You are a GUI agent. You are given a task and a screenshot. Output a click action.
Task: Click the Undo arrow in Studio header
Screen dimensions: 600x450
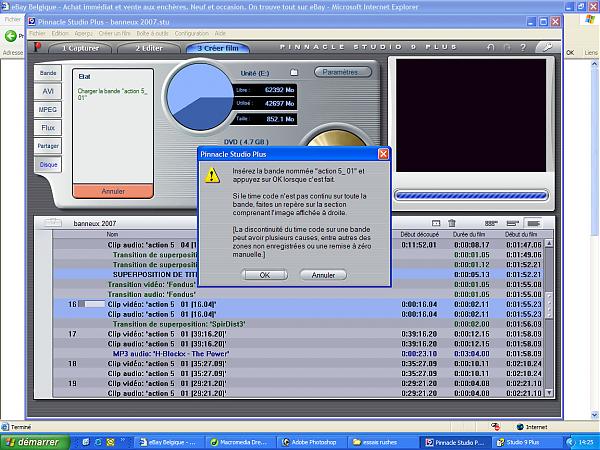[x=491, y=47]
